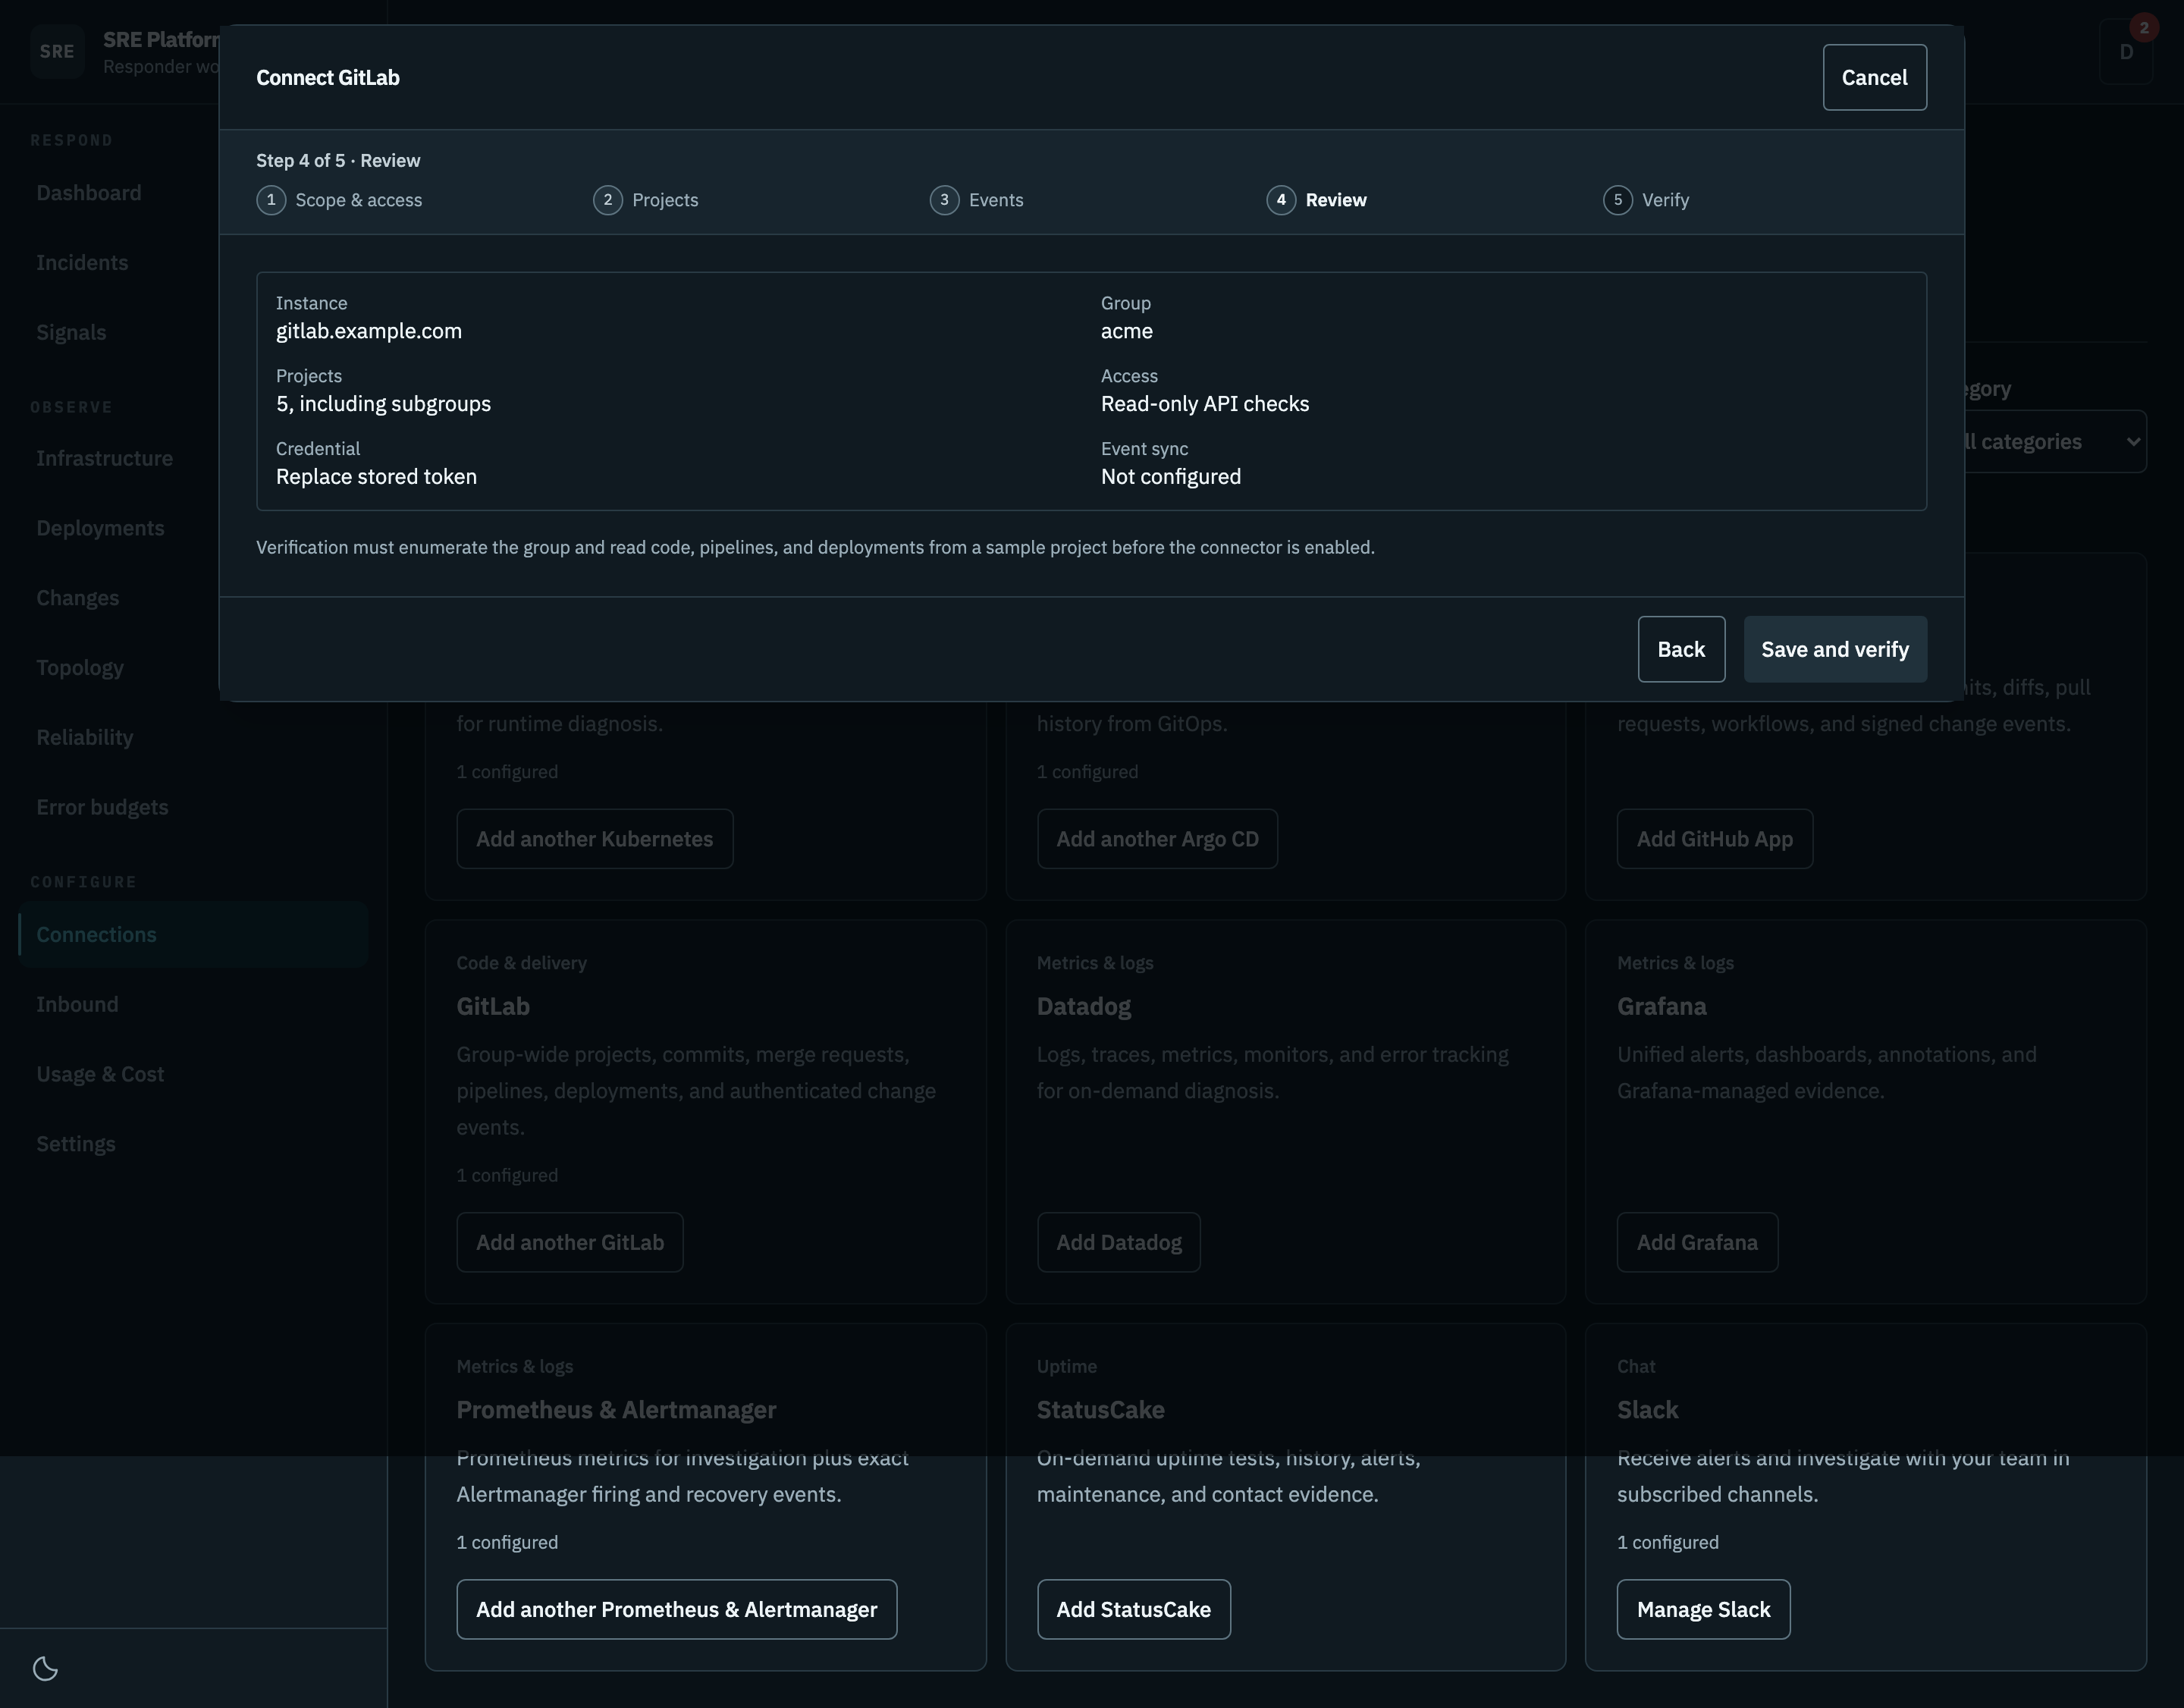2184x1708 pixels.
Task: Click 'Replace stored token' credential value
Action: [x=376, y=477]
